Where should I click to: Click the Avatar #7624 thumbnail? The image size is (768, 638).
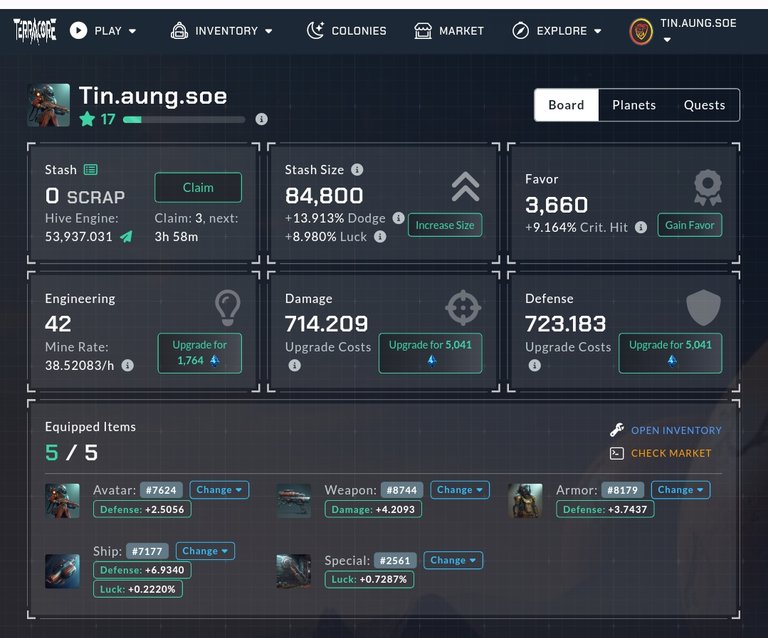point(62,500)
